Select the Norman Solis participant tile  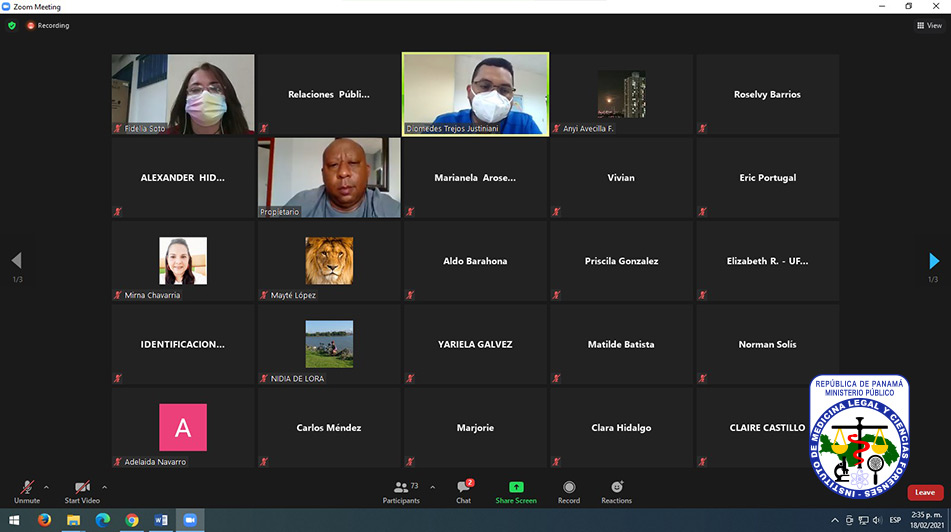pyautogui.click(x=768, y=344)
